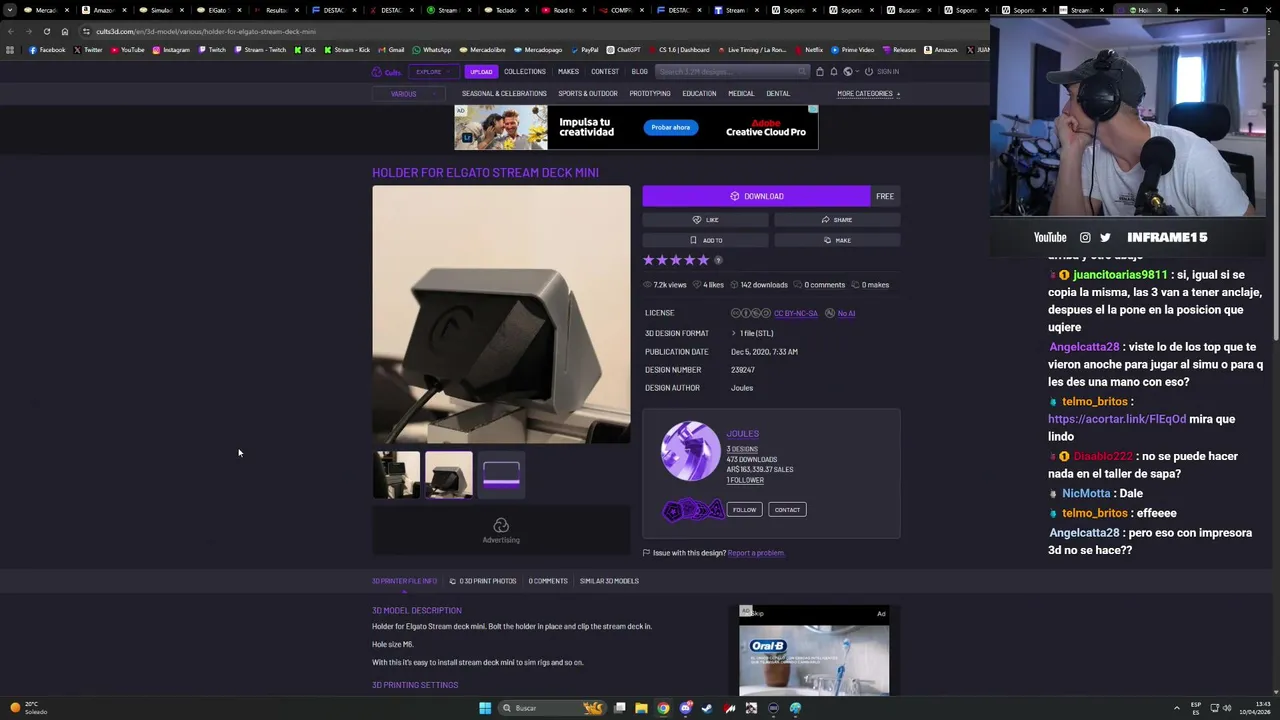Click the CONTACT author button
The image size is (1280, 720).
[787, 510]
